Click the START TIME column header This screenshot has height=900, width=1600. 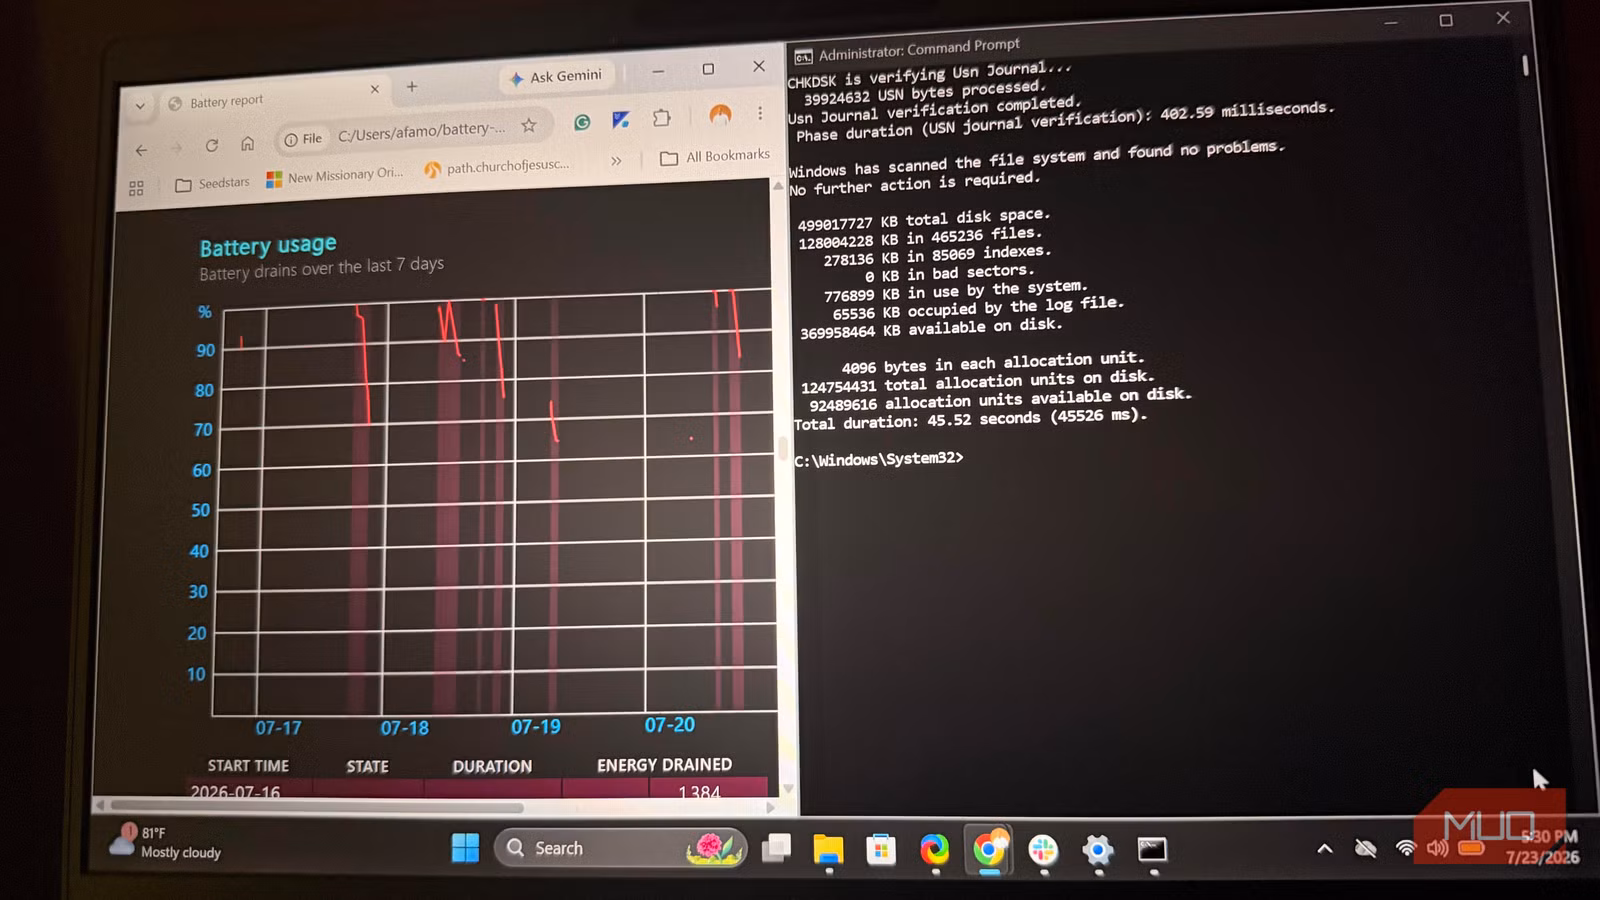248,766
